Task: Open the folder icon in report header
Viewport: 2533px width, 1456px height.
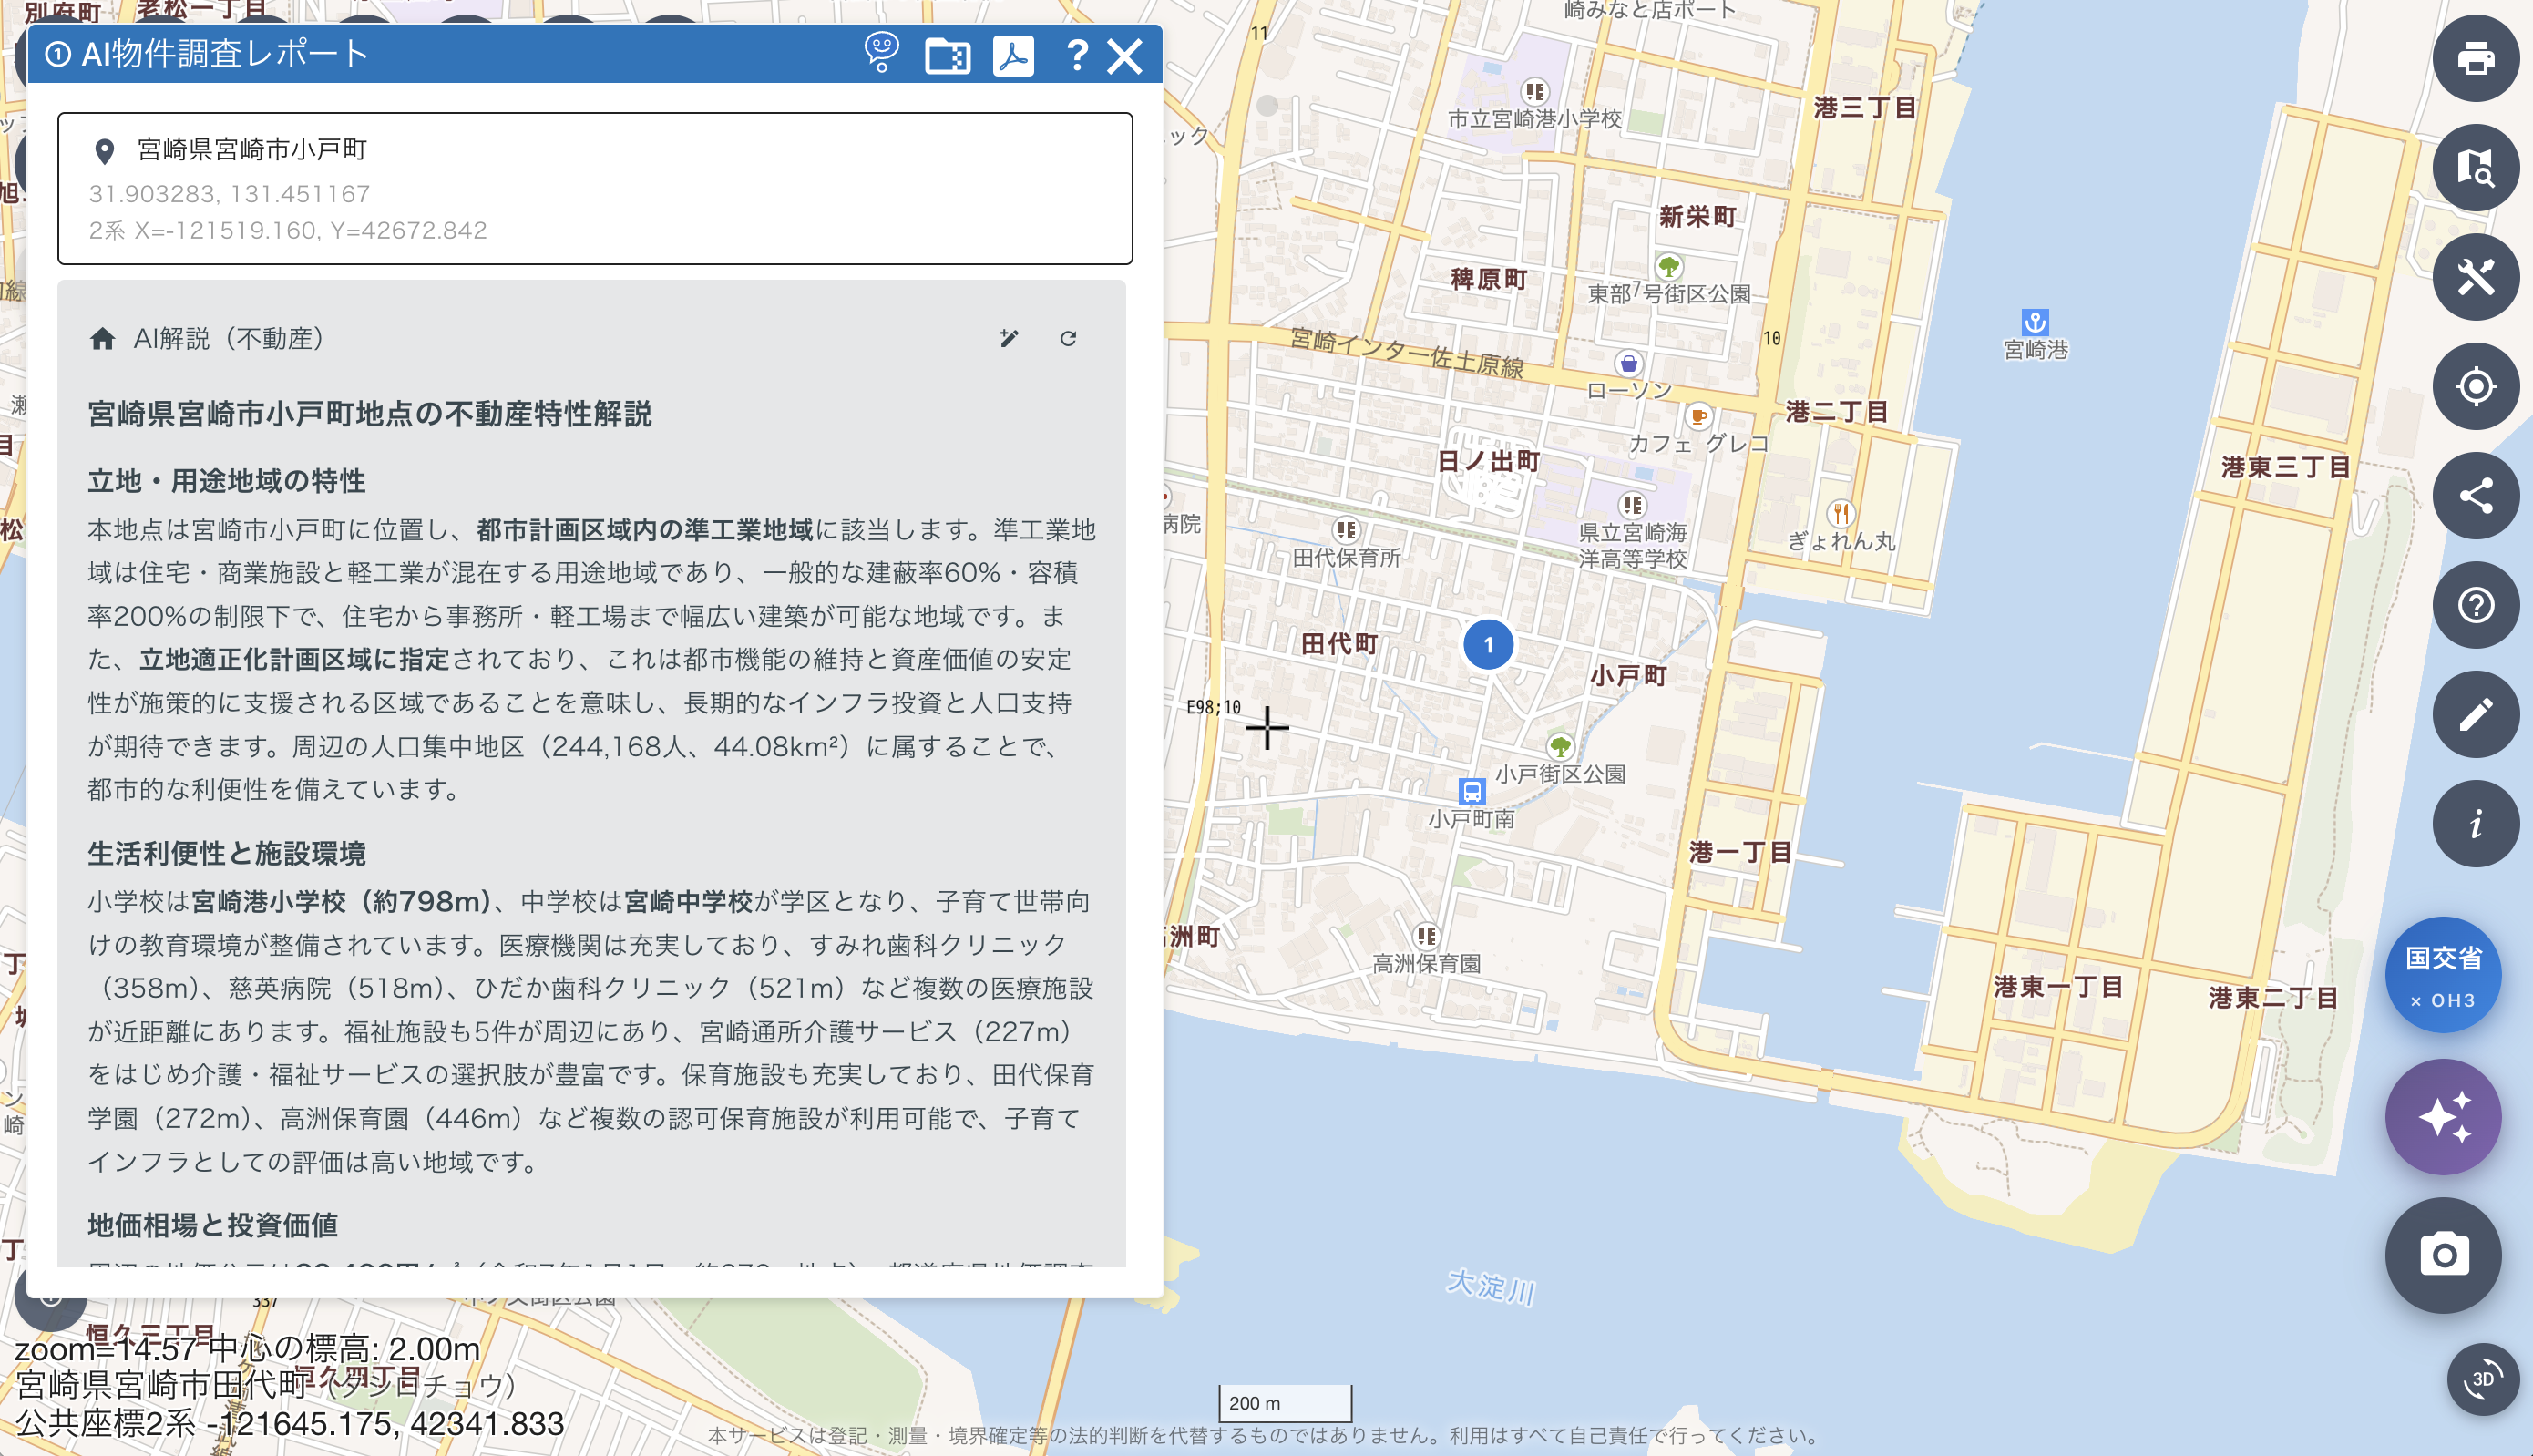Action: point(947,55)
